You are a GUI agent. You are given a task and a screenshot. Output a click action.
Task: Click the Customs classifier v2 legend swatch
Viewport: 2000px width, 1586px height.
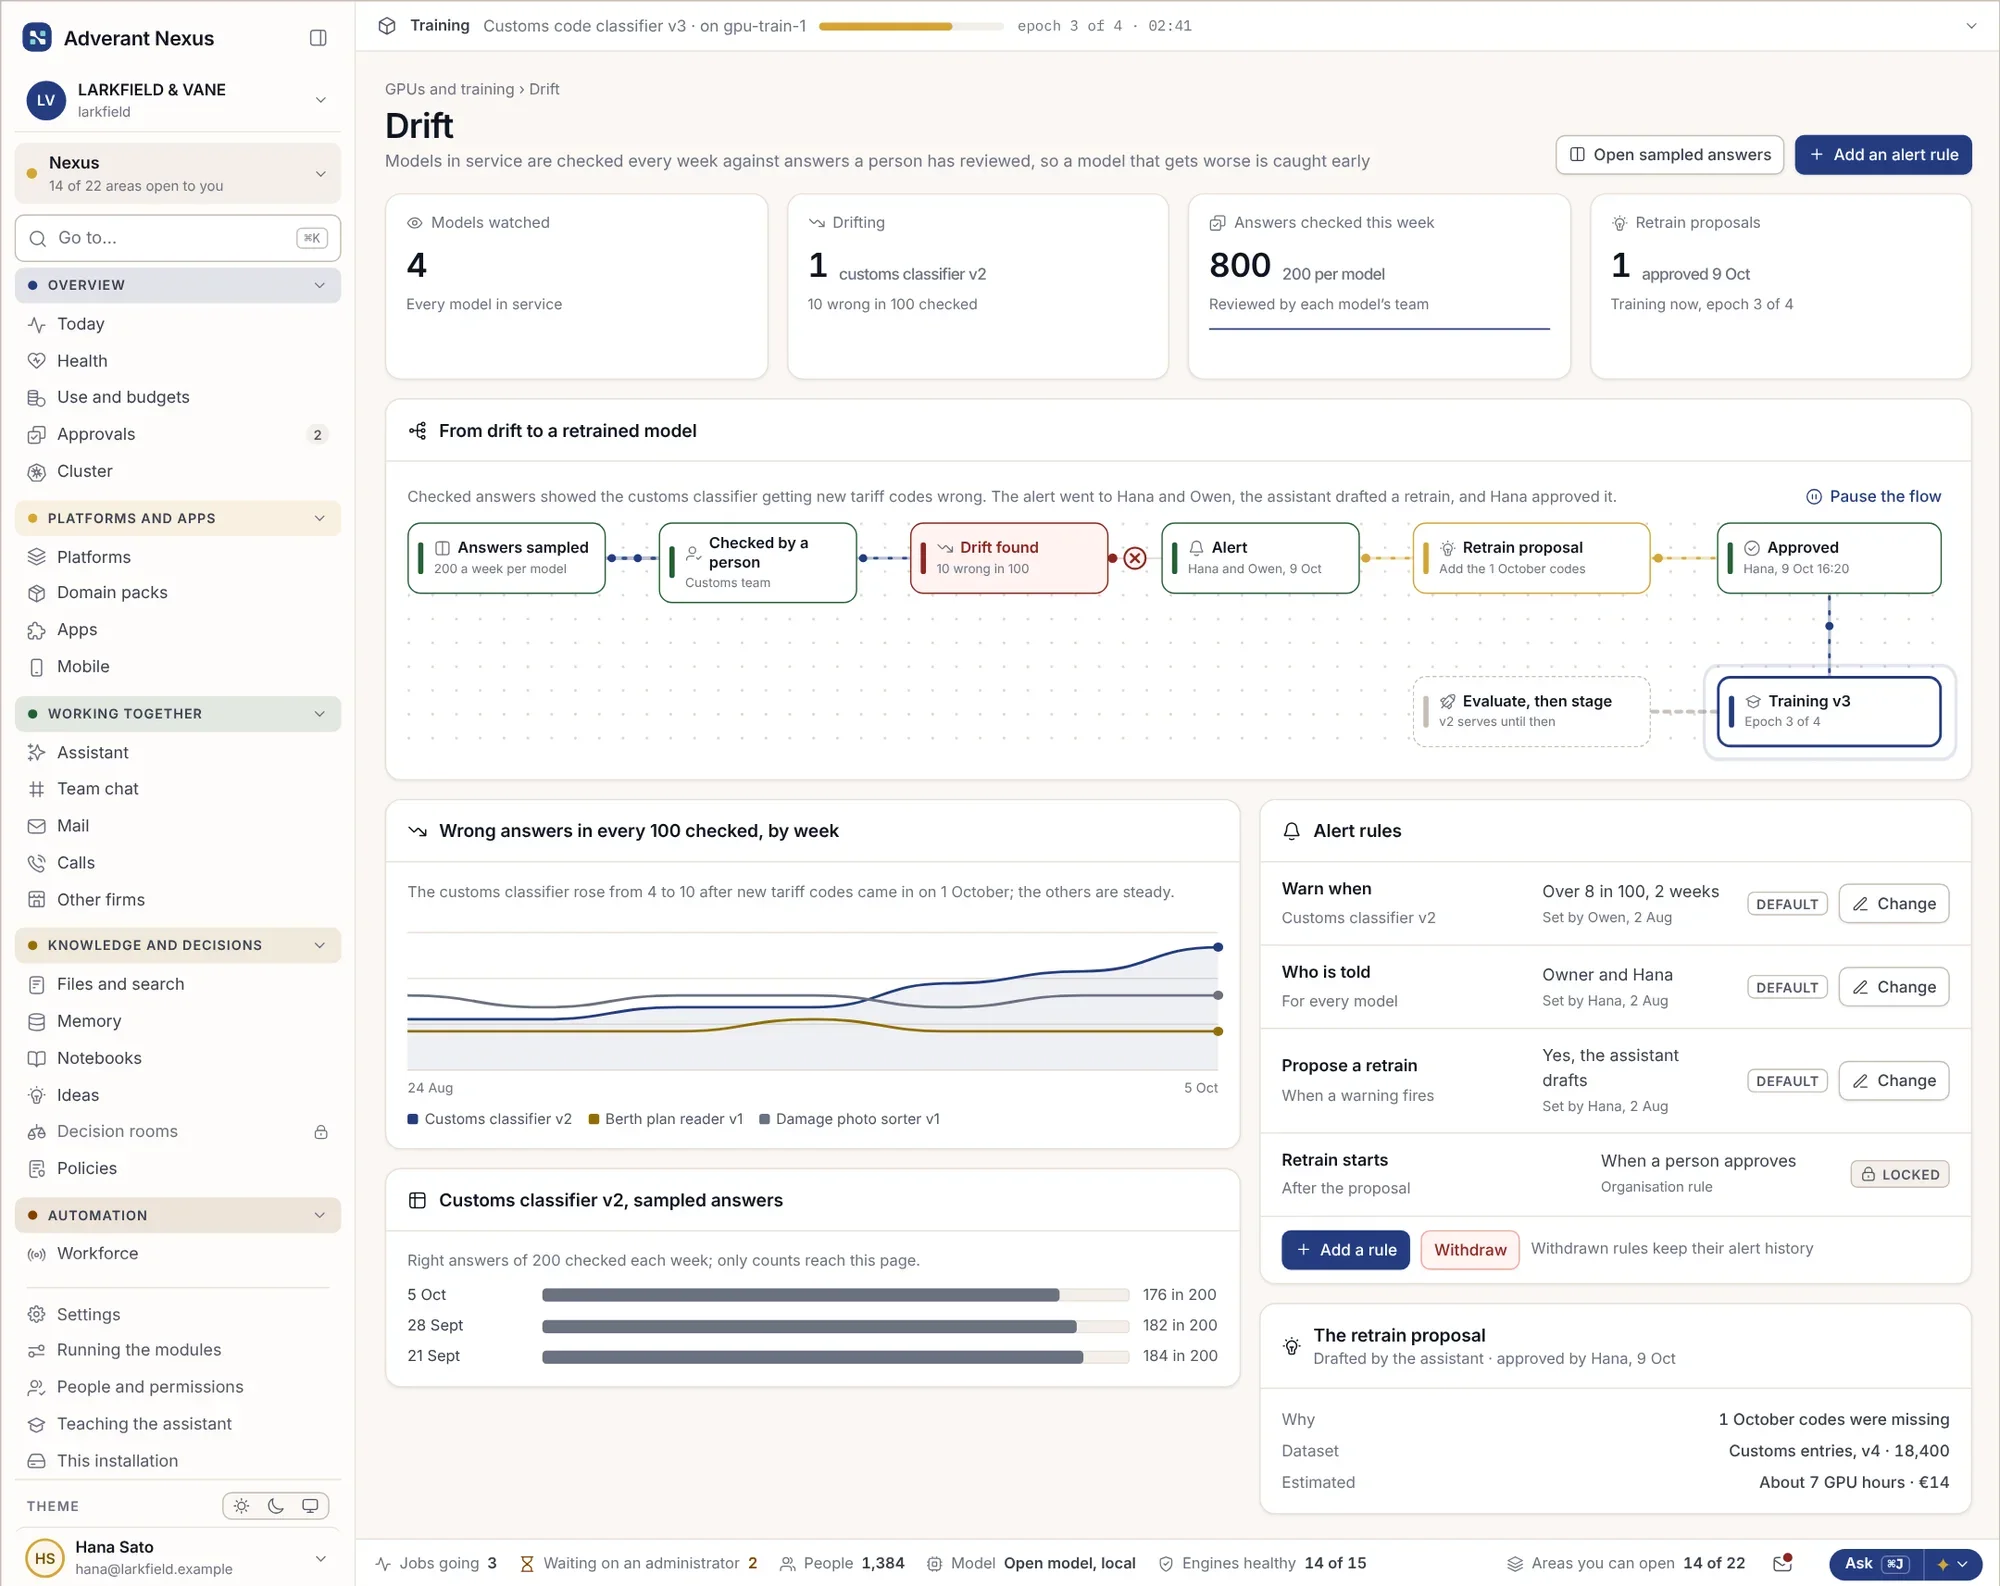[x=413, y=1119]
